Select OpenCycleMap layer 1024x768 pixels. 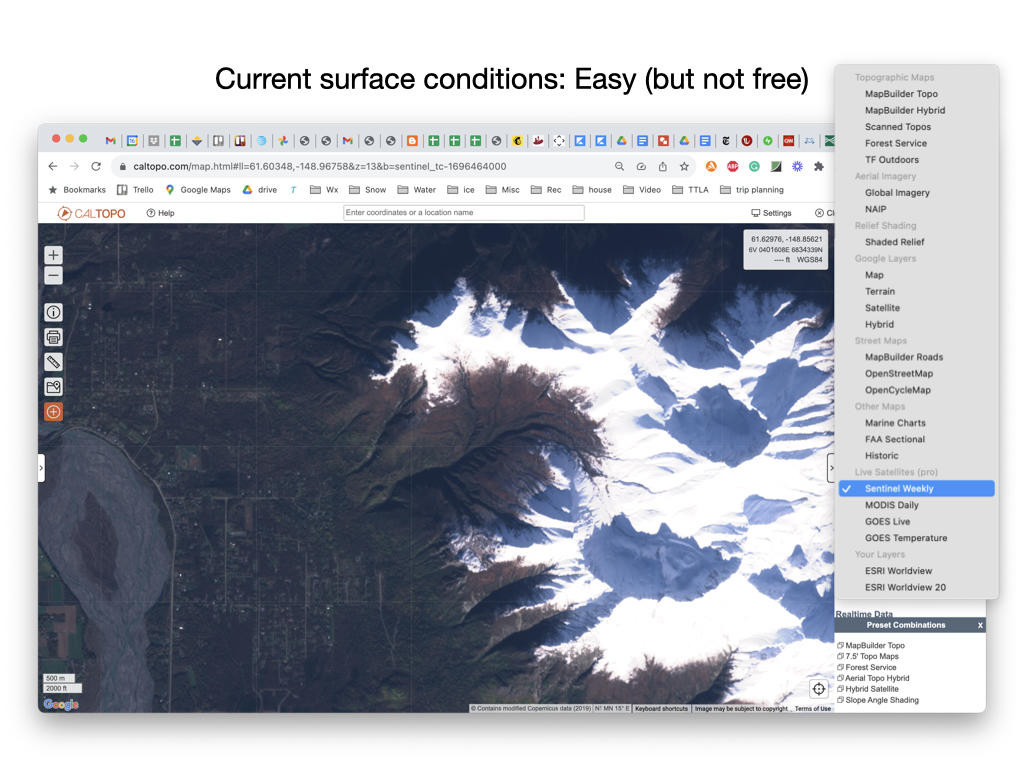(x=897, y=390)
